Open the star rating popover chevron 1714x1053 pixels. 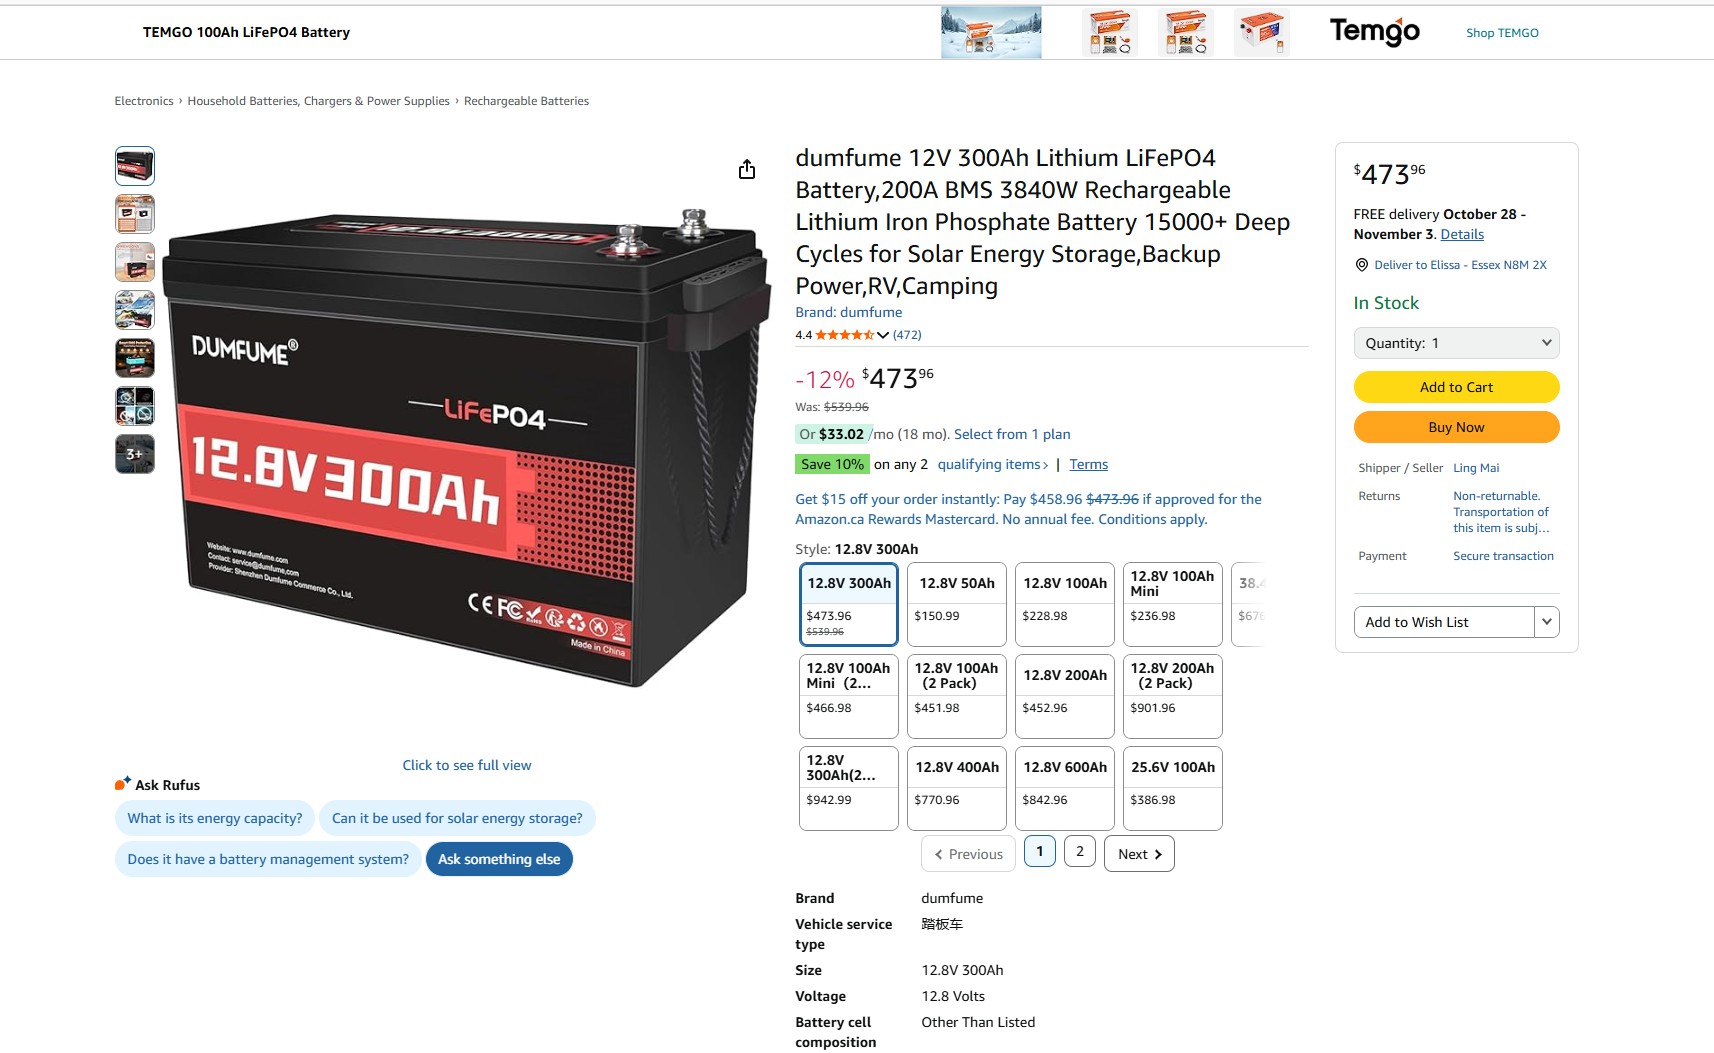[883, 335]
